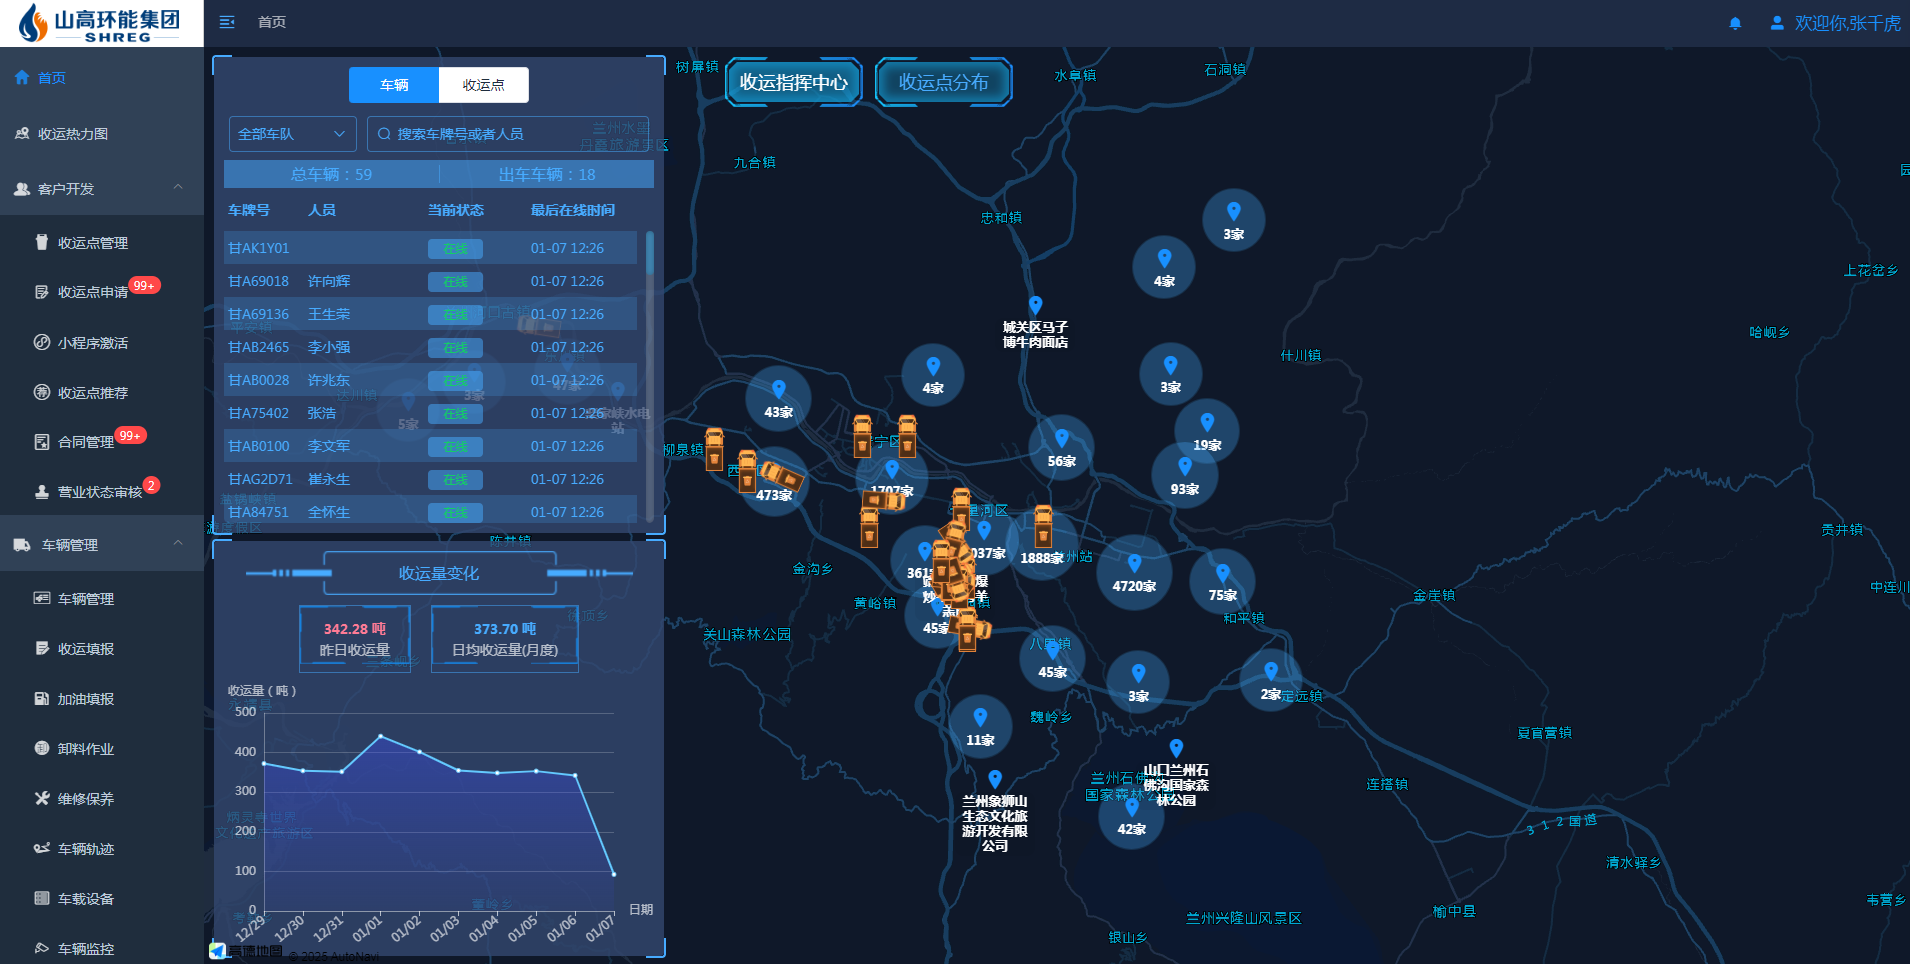The height and width of the screenshot is (964, 1910).
Task: Select driver 李小强 in the list
Action: click(329, 347)
